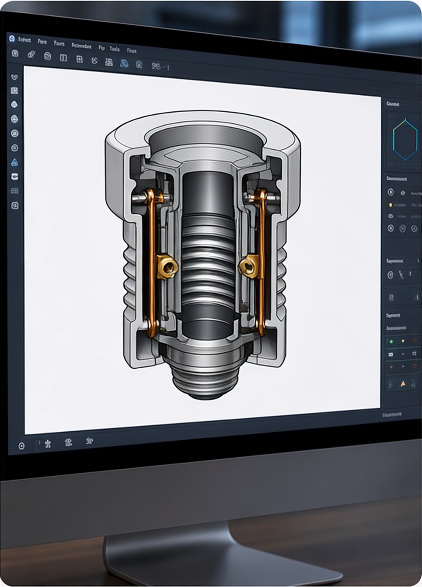The height and width of the screenshot is (587, 422).
Task: Toggle the yellow light dot in right panel
Action: pos(391,205)
